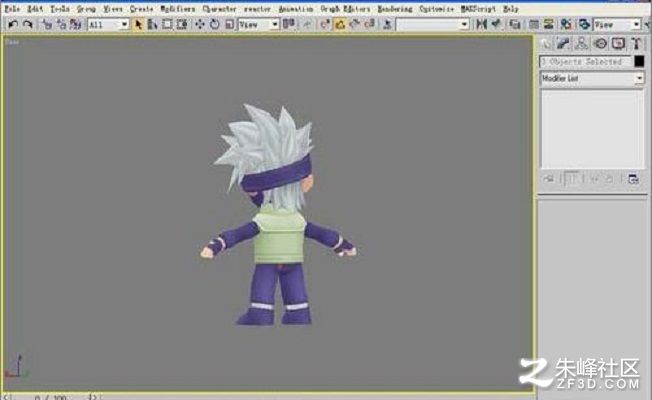Open the Customize menu
Screen dimensions: 652x400
pyautogui.click(x=436, y=9)
